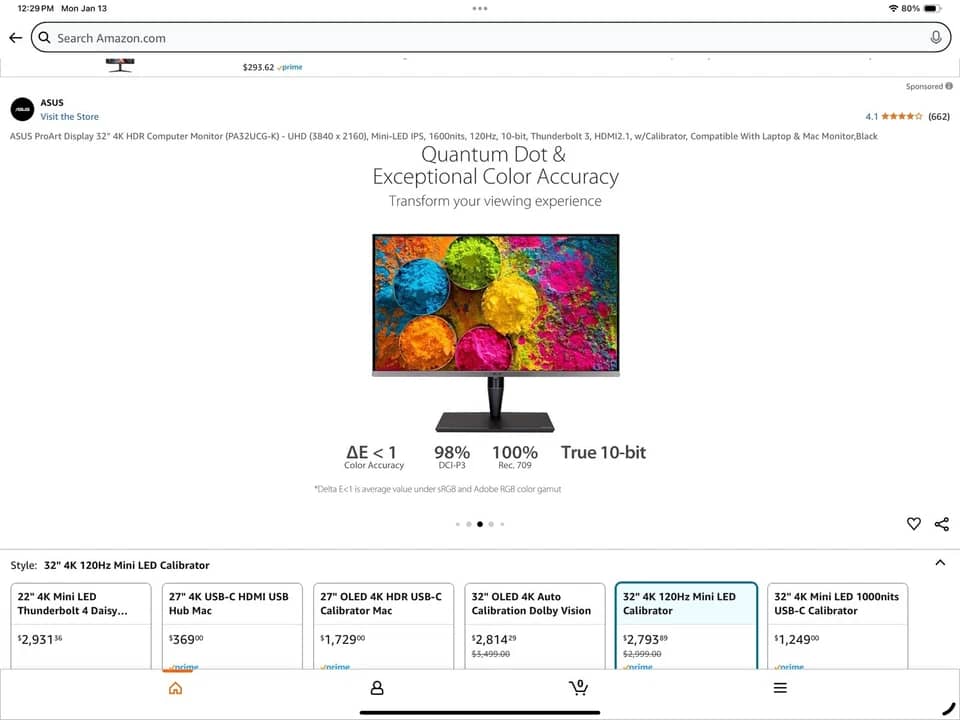Jump to second carousel image dot
This screenshot has height=720, width=960.
469,524
